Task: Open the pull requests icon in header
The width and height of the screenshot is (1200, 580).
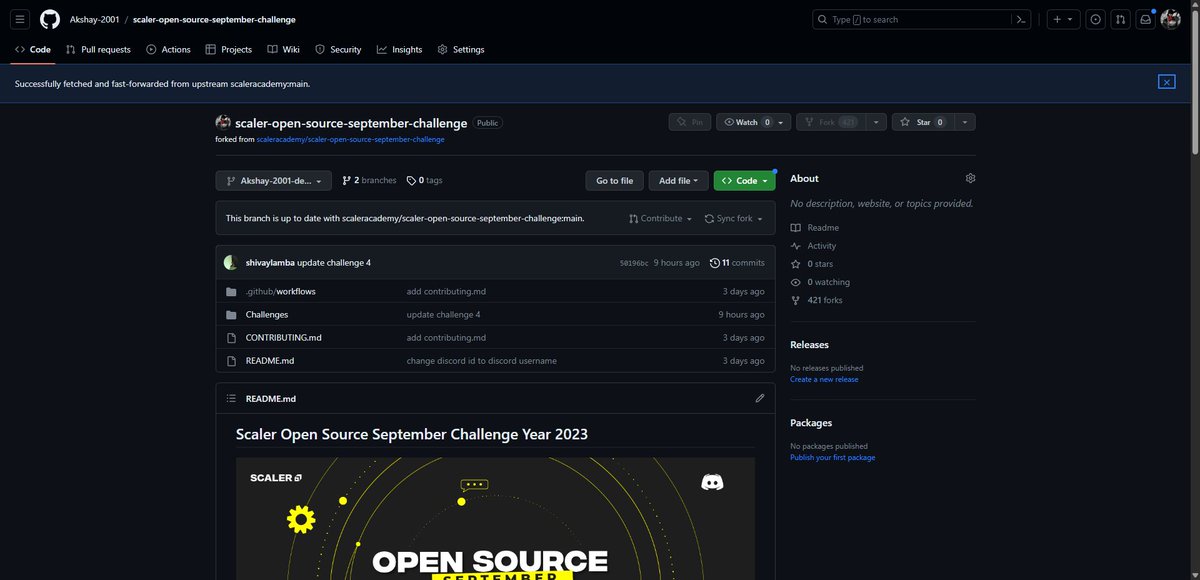Action: [1120, 19]
